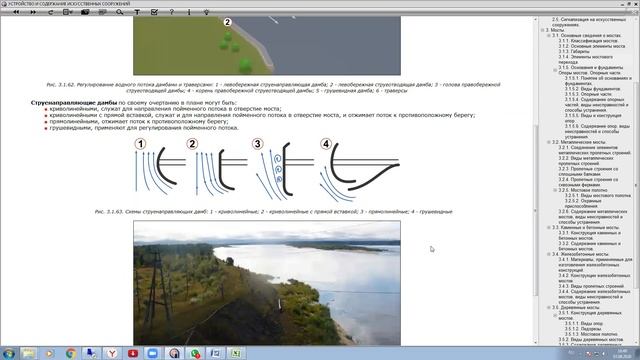The image size is (640, 360).
Task: Click the info icon in toolbar
Action: [x=189, y=12]
